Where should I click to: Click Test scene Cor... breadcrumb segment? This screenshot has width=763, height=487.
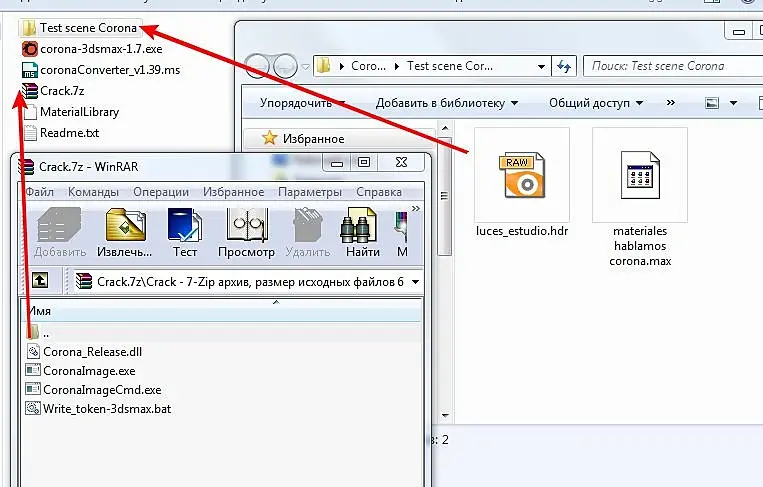(x=450, y=66)
